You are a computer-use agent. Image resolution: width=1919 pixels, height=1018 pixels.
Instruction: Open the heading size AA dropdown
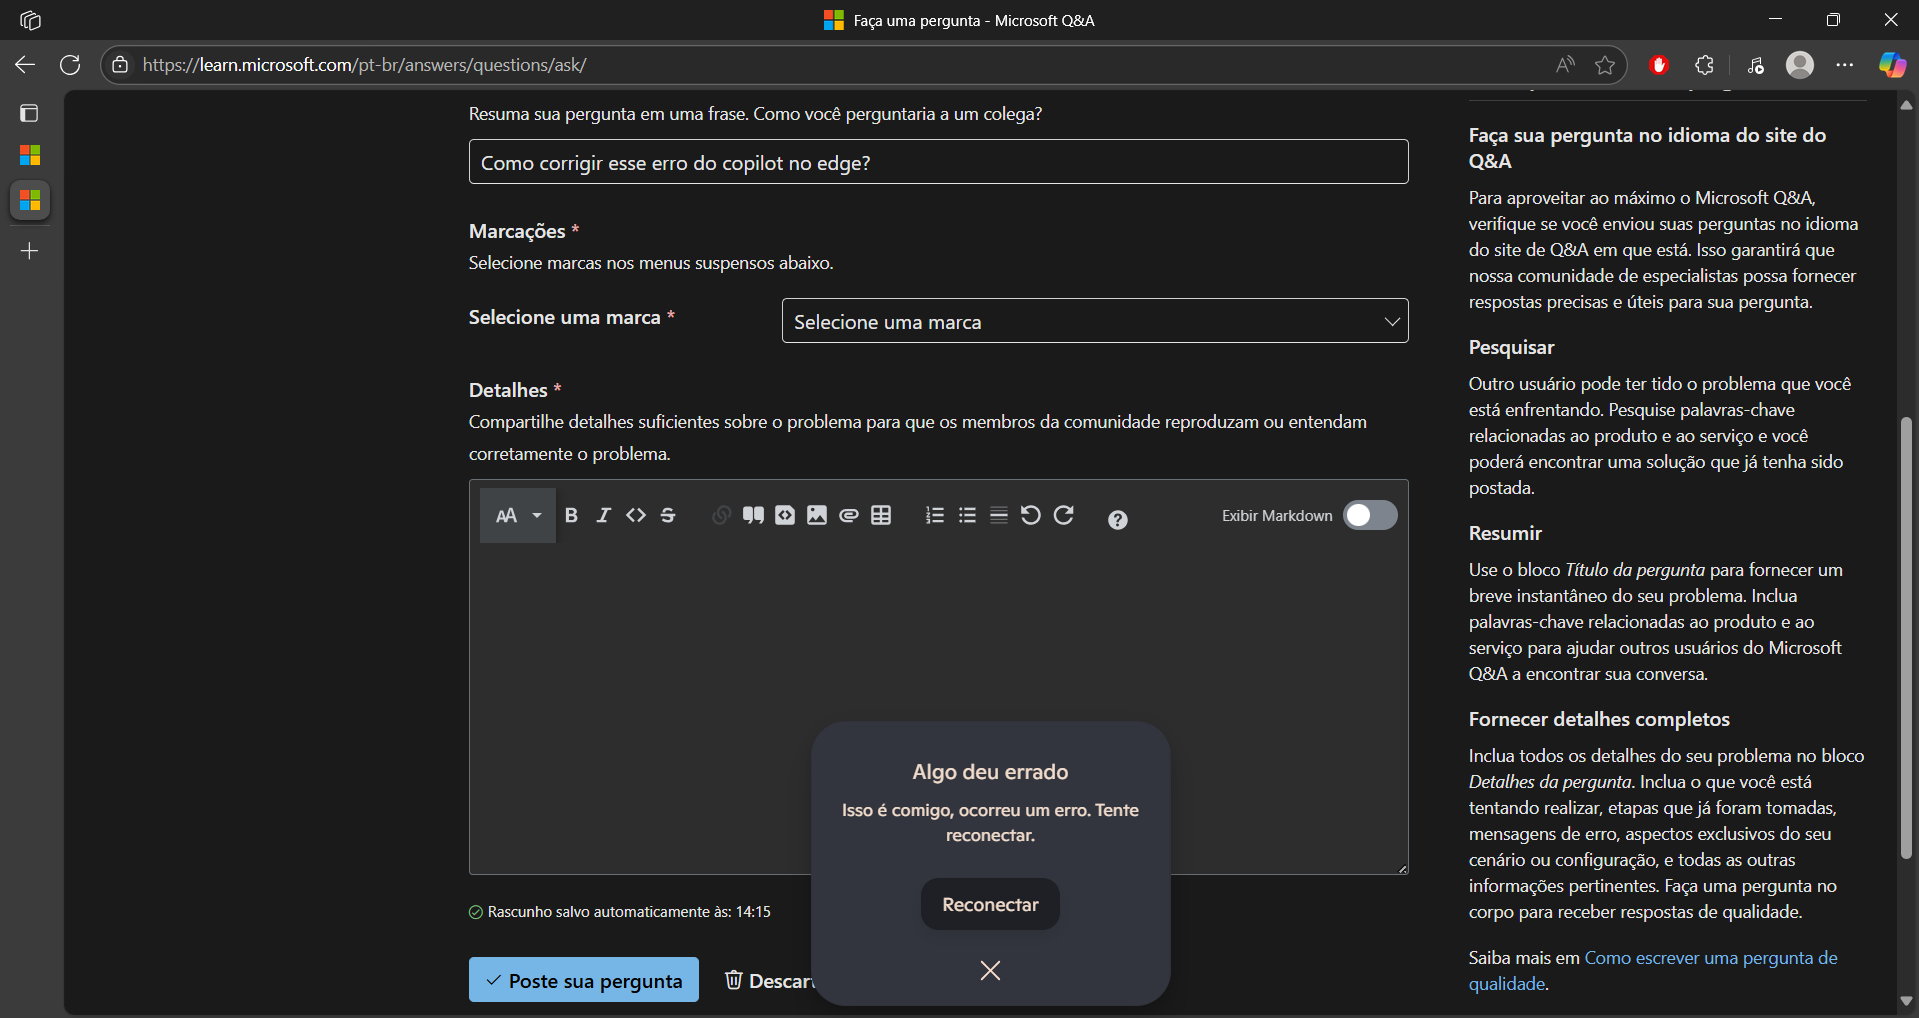518,515
